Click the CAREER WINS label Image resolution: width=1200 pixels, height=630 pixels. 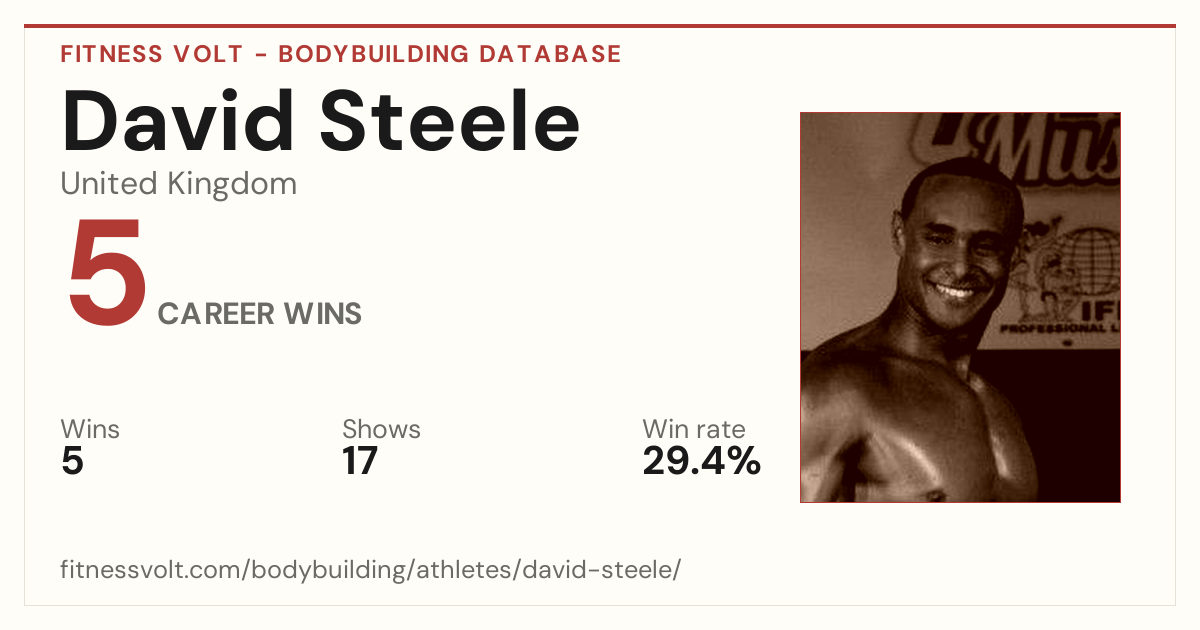click(x=260, y=314)
